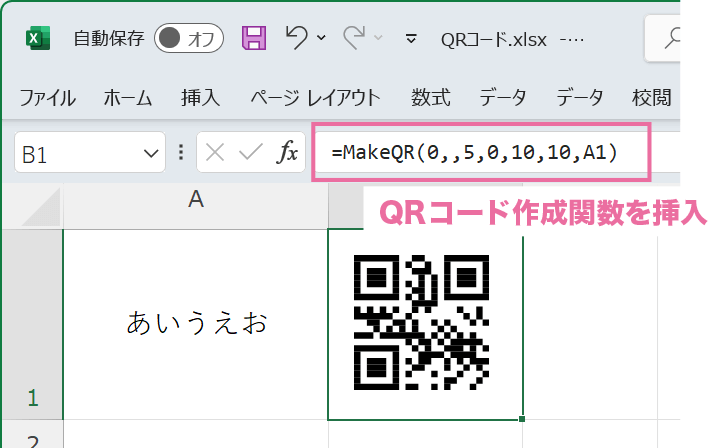The width and height of the screenshot is (724, 448).
Task: Select row 1 header
Action: click(32, 324)
